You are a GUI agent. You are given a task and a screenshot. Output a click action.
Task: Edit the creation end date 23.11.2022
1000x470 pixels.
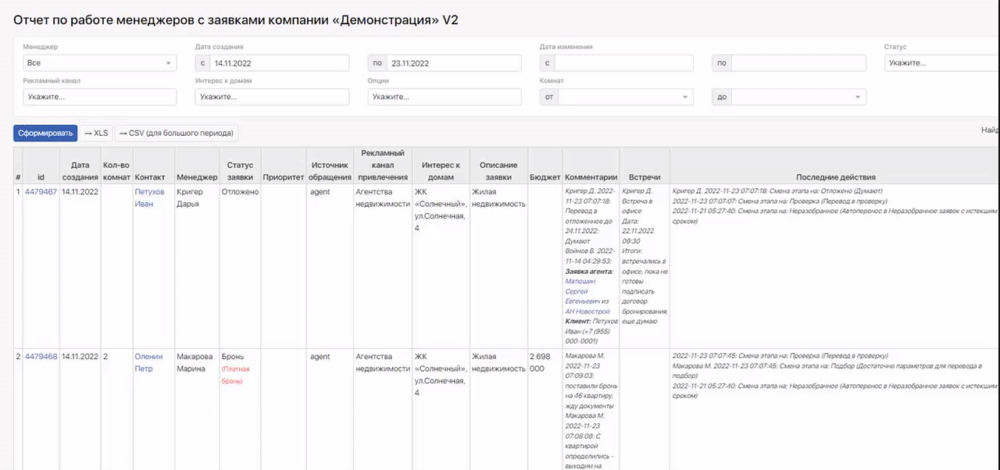click(453, 63)
